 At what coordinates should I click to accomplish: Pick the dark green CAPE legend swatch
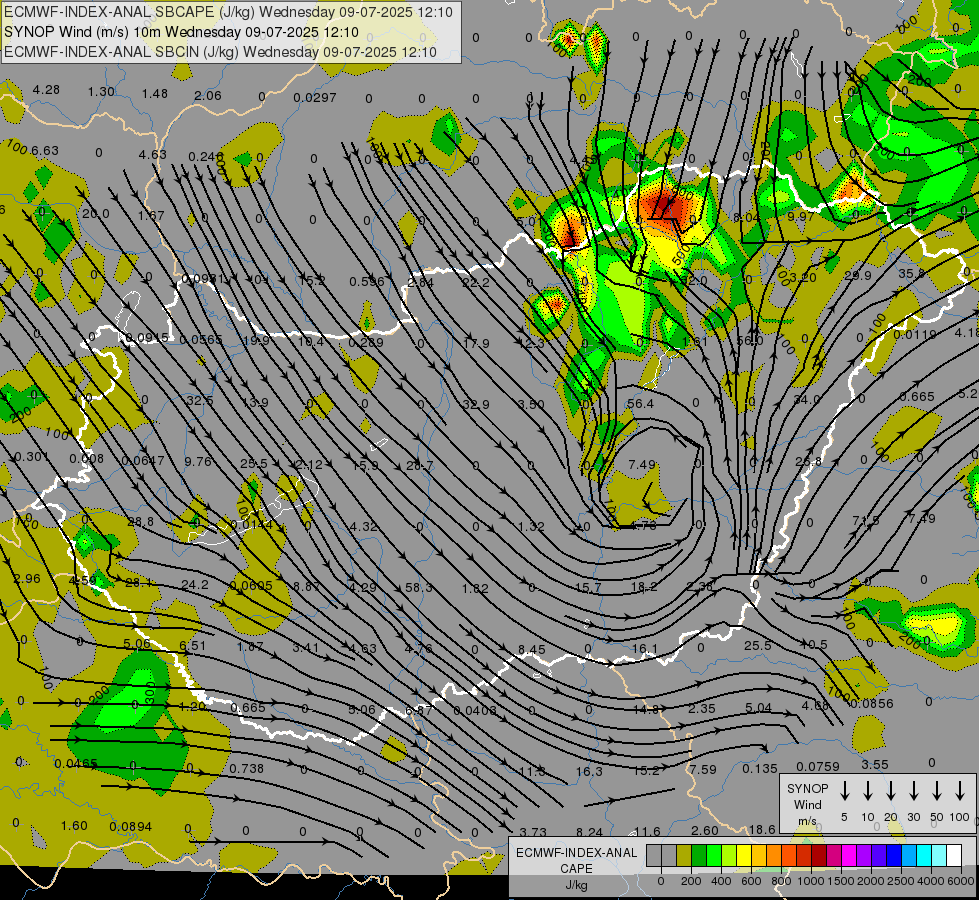[699, 856]
